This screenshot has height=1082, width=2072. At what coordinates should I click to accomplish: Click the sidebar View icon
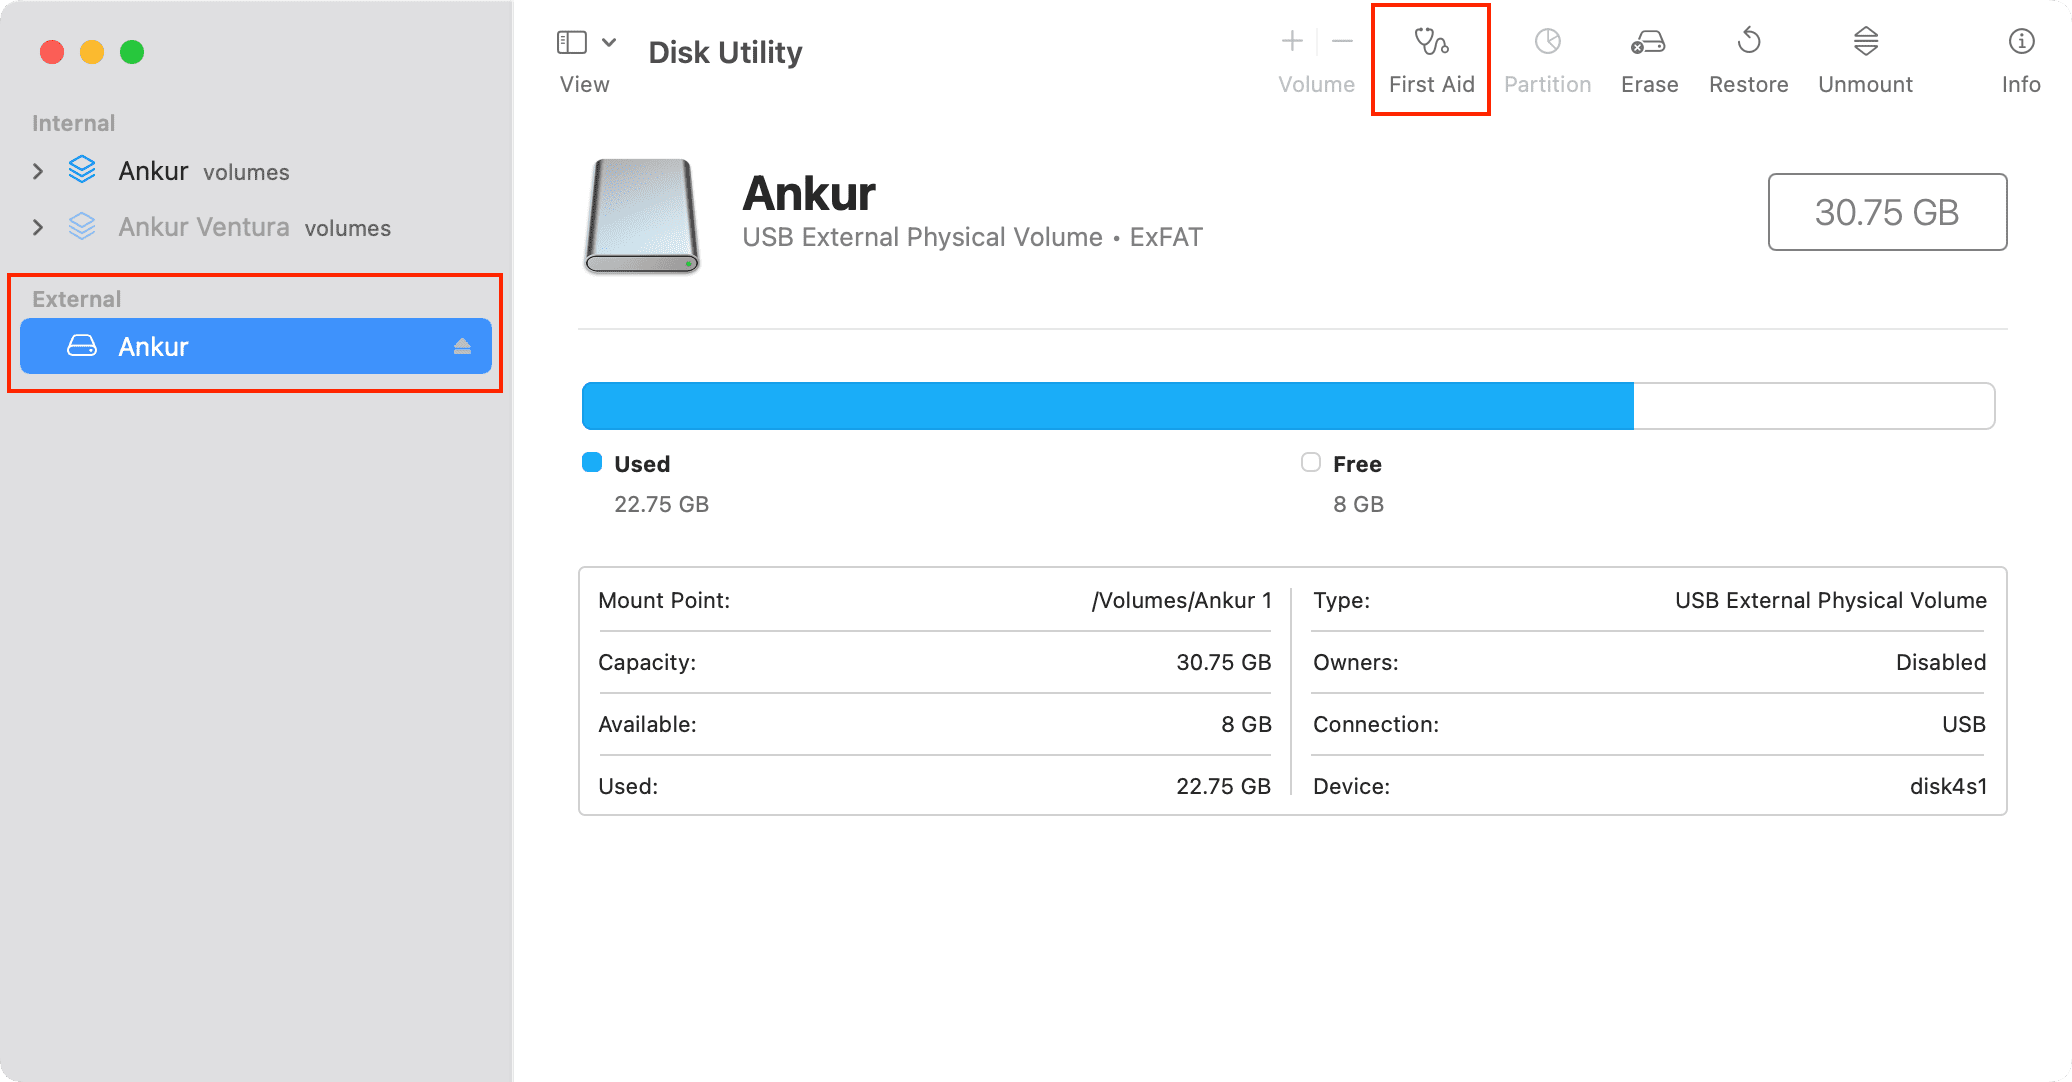(x=571, y=42)
